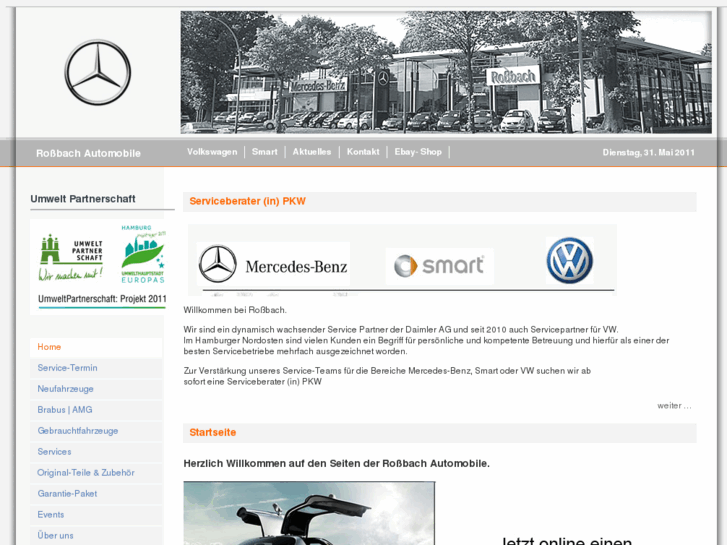Select Home in the sidebar
The image size is (727, 545).
point(96,347)
